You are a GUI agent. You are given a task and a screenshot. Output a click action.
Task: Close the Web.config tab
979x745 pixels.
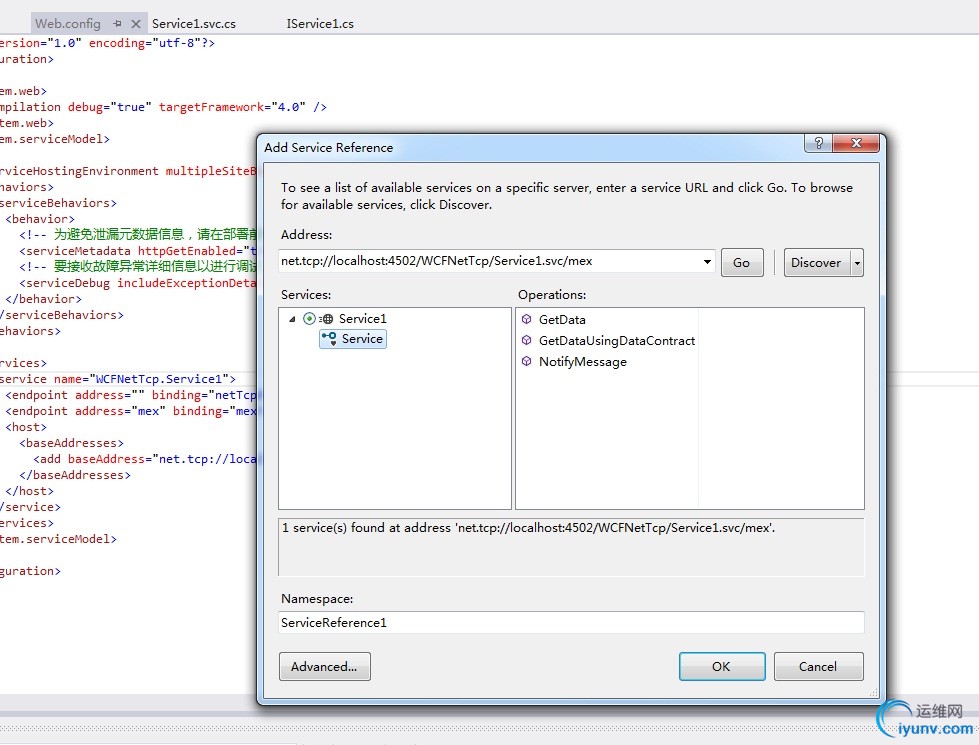[x=135, y=24]
